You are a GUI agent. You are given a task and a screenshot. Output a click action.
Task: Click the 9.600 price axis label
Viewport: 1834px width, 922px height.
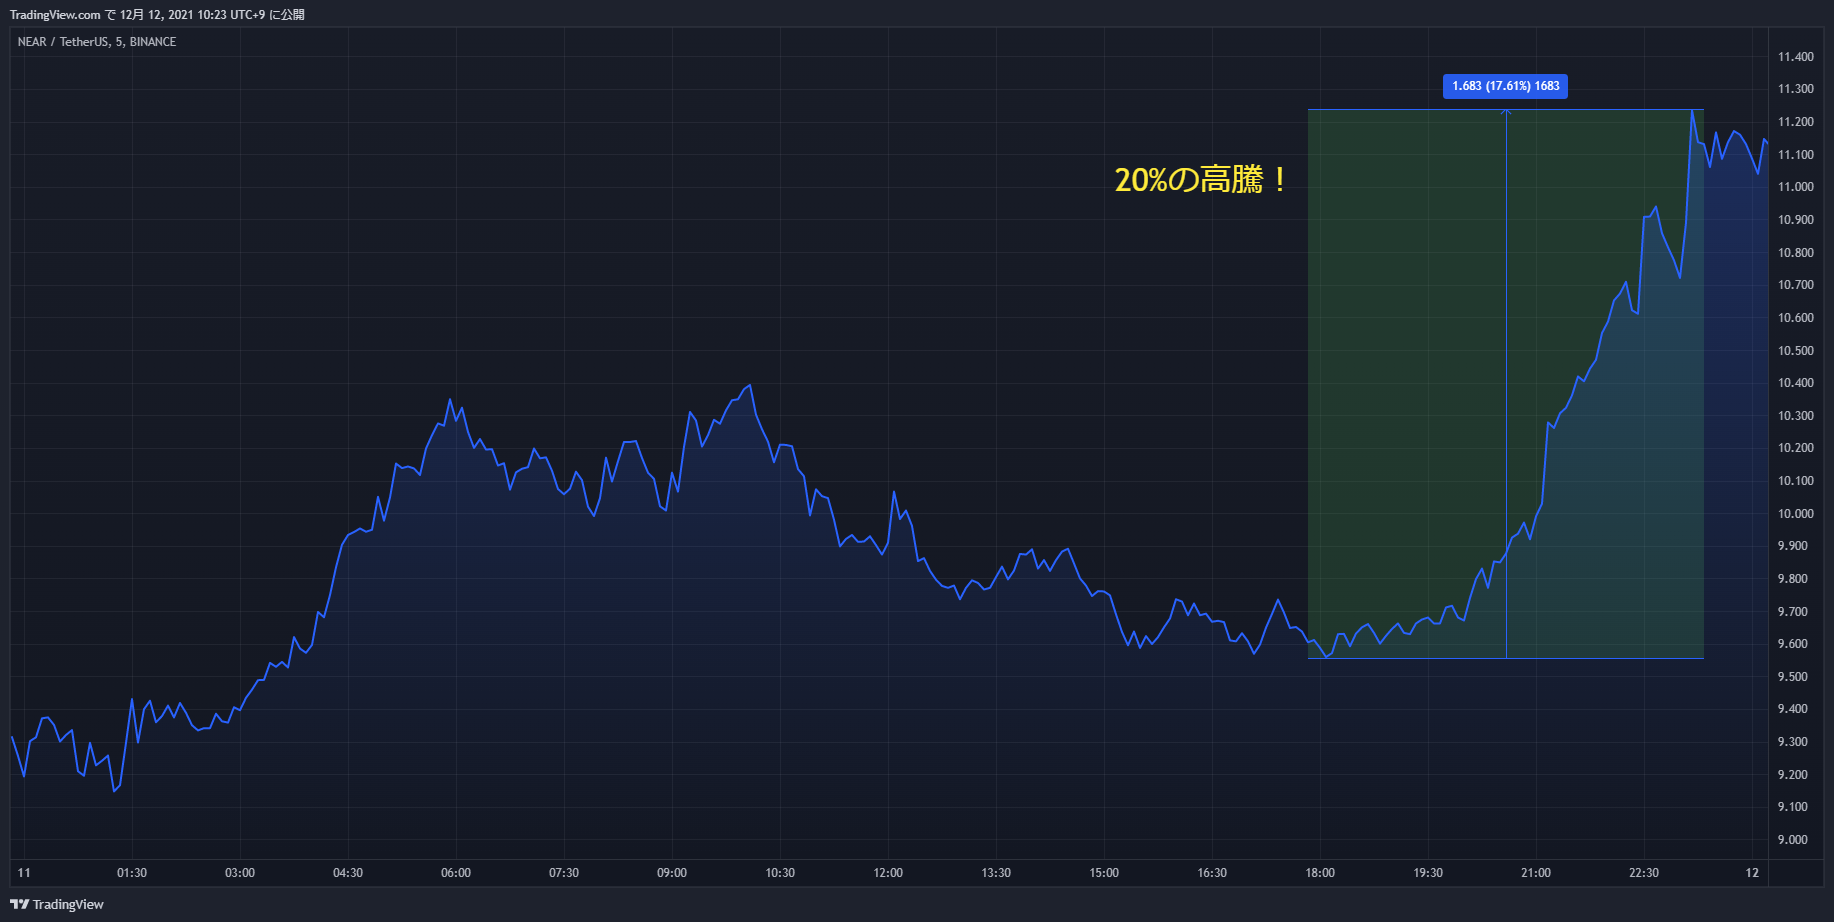(1792, 644)
